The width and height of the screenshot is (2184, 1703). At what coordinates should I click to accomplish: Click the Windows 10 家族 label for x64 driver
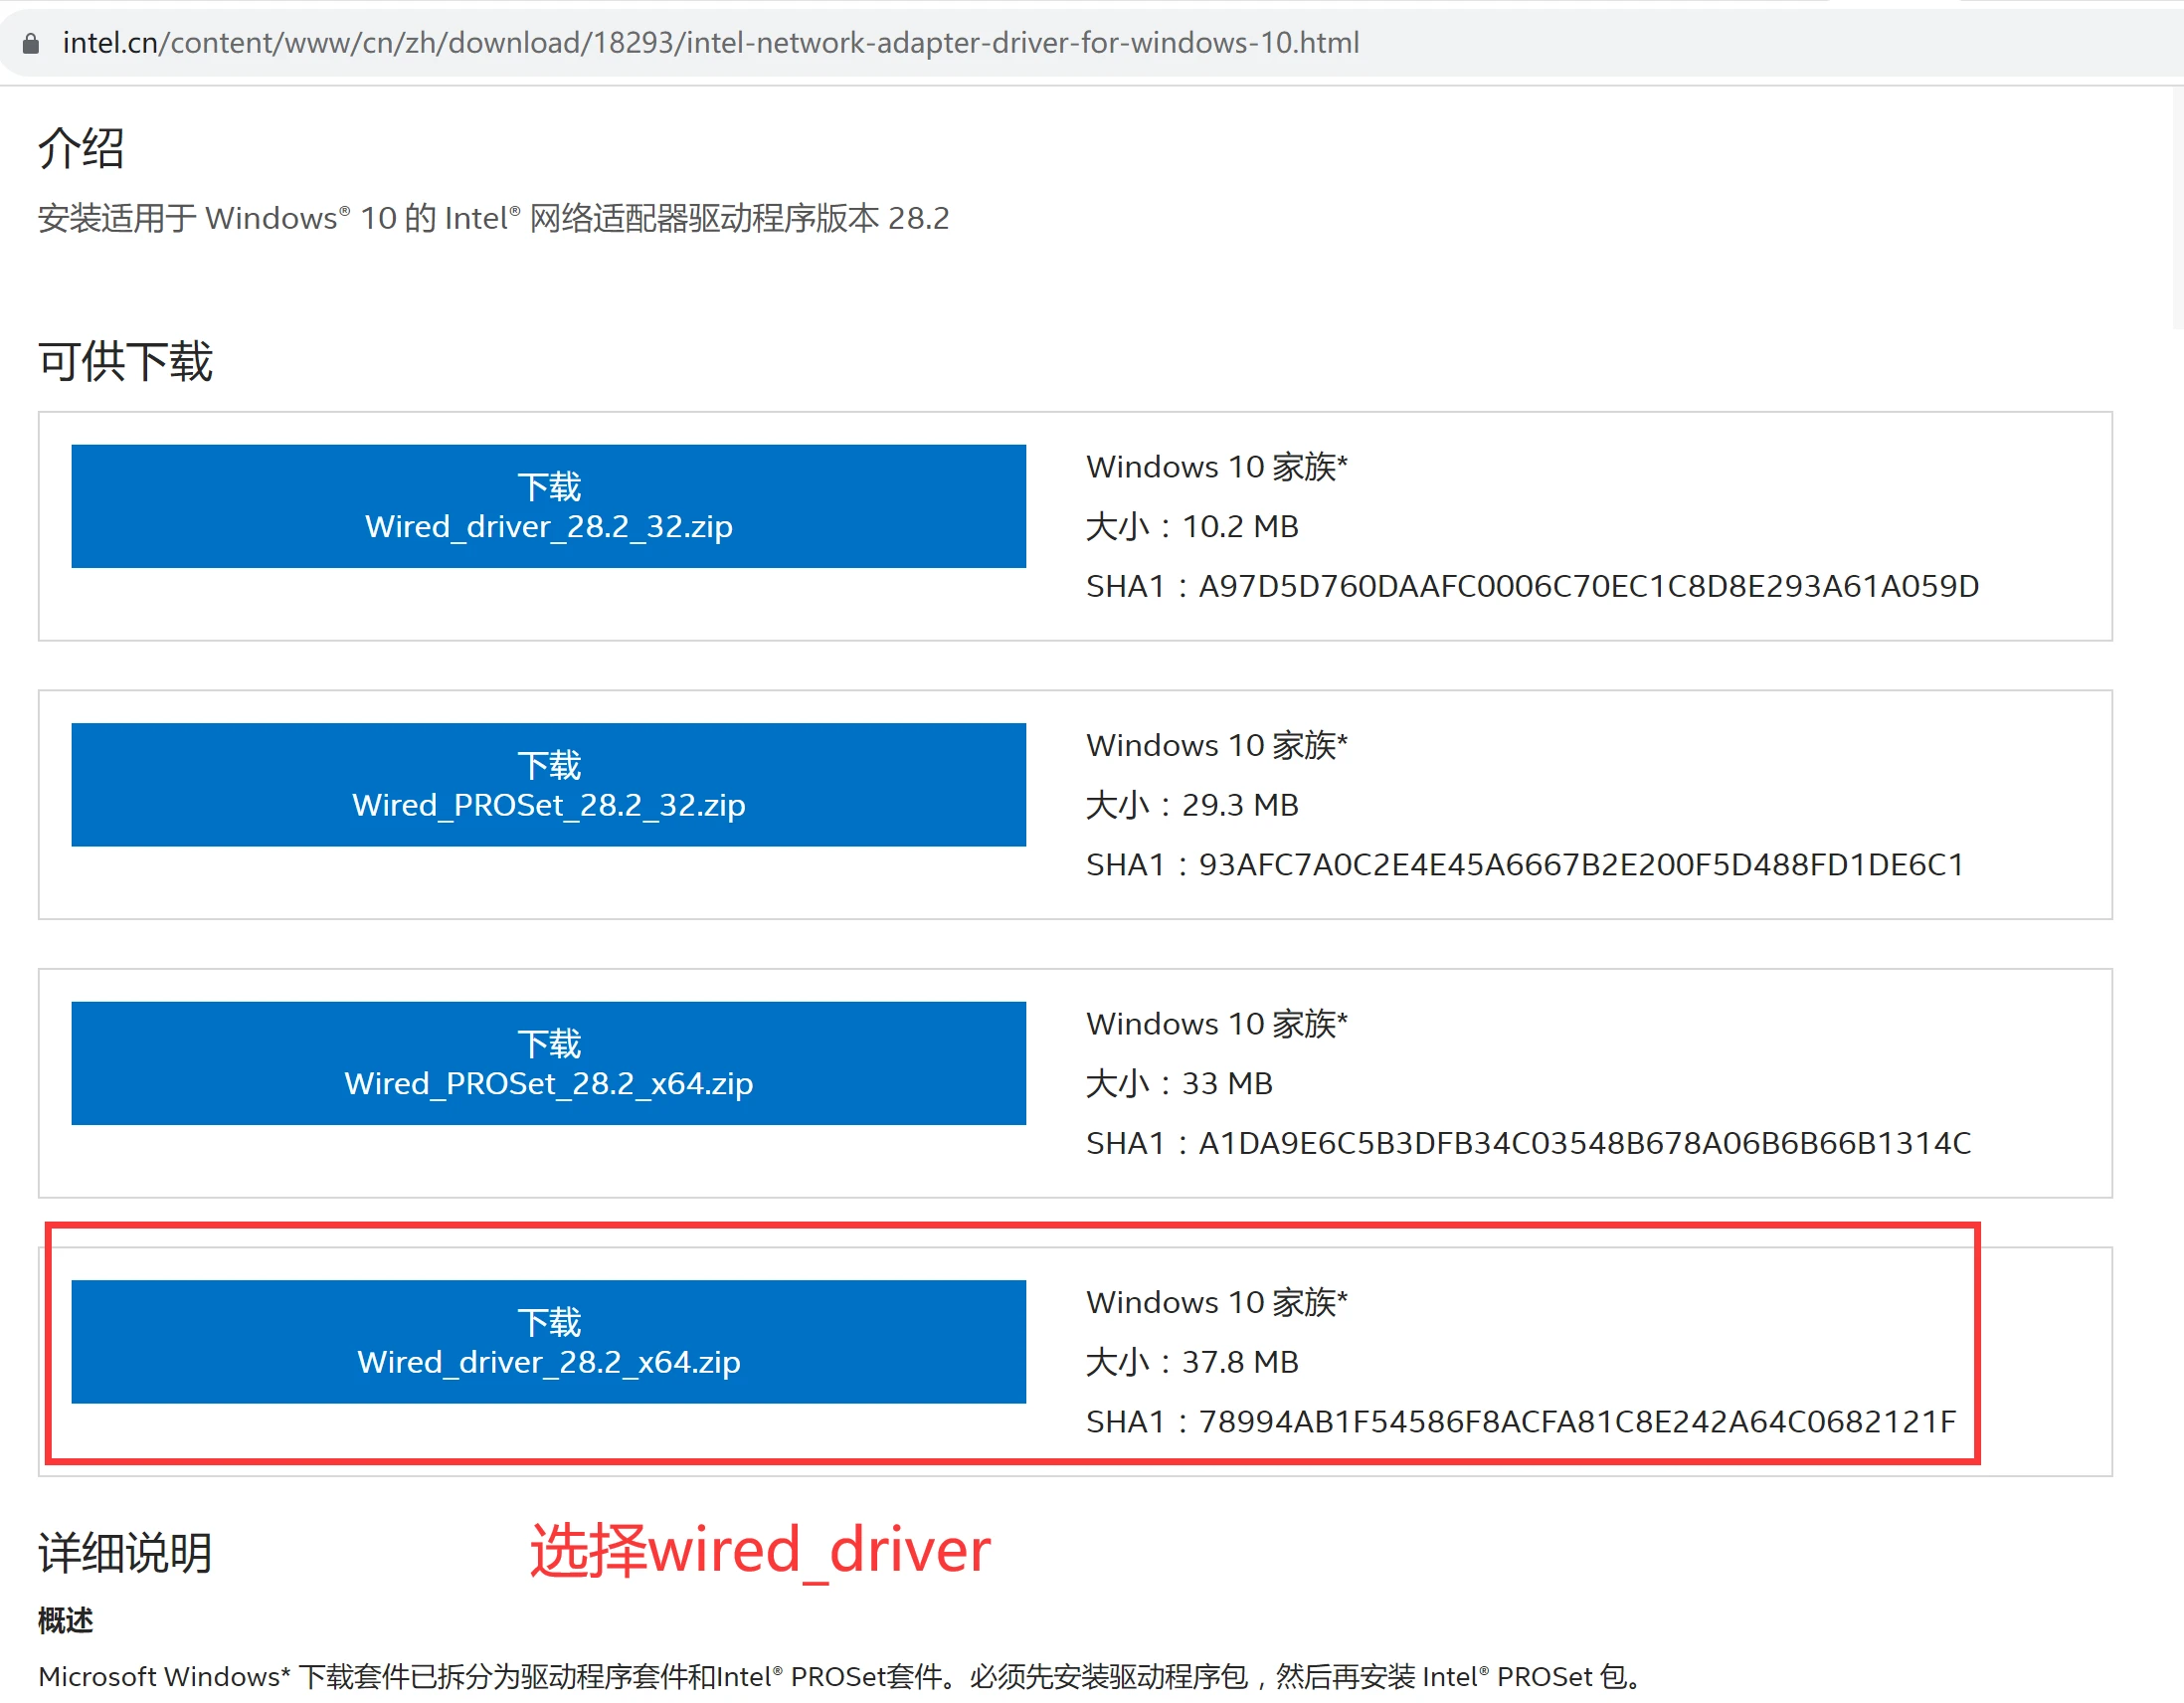tap(1216, 1301)
